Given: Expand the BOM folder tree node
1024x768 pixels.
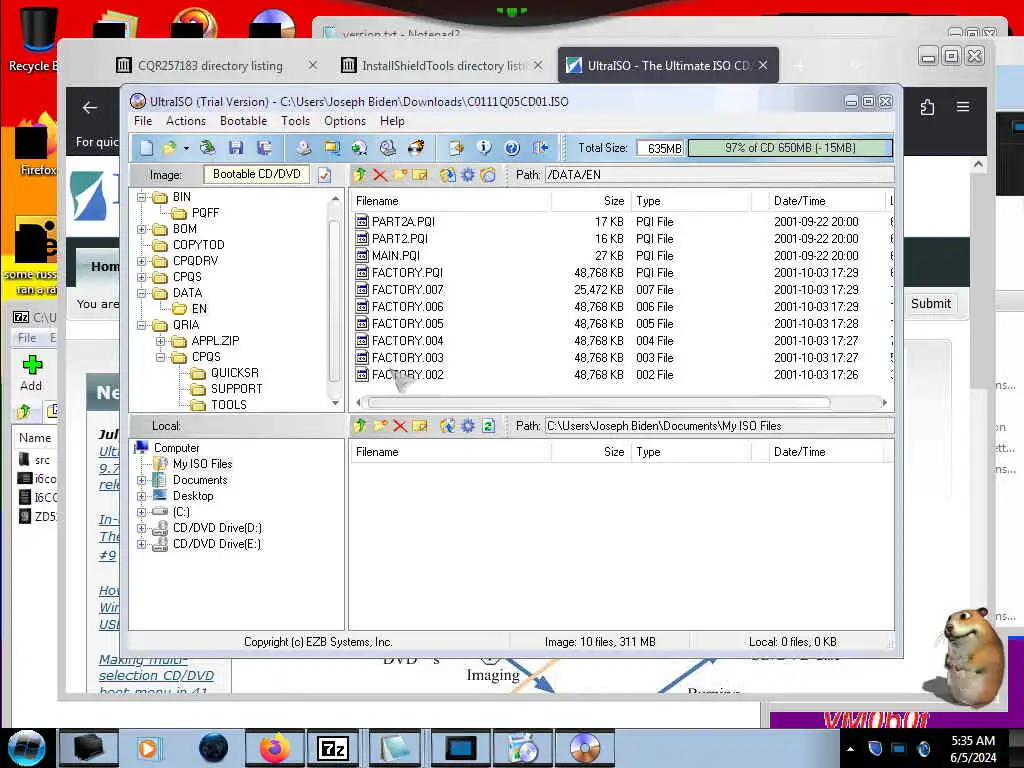Looking at the screenshot, I should [142, 229].
